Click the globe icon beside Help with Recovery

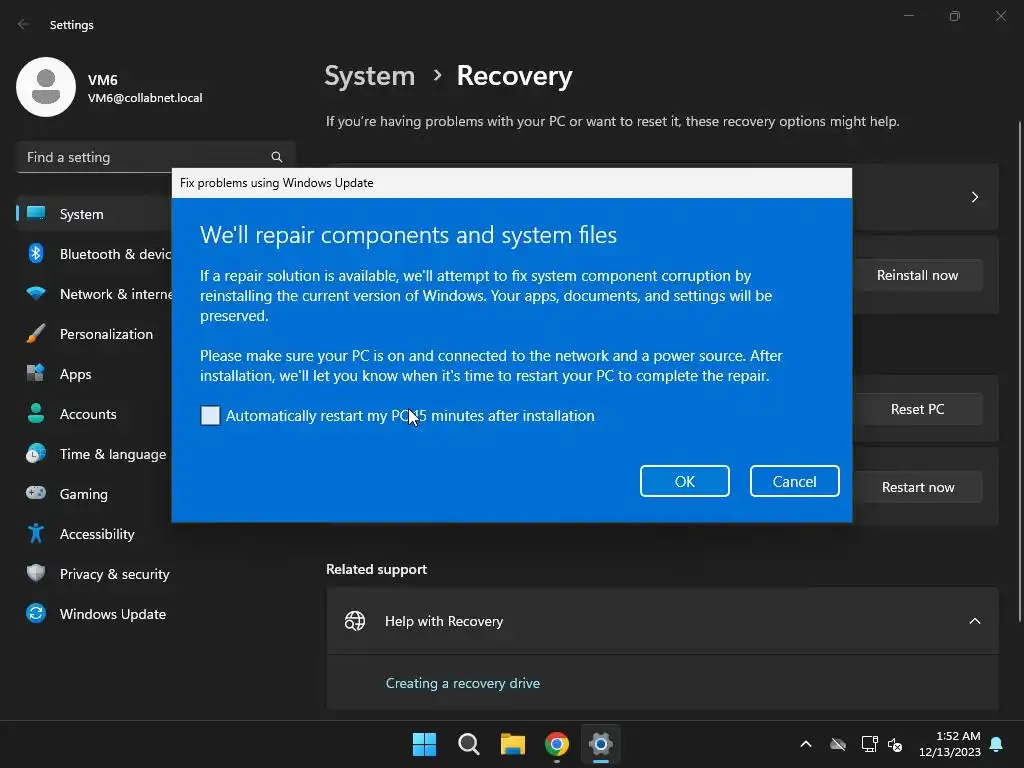pos(355,621)
